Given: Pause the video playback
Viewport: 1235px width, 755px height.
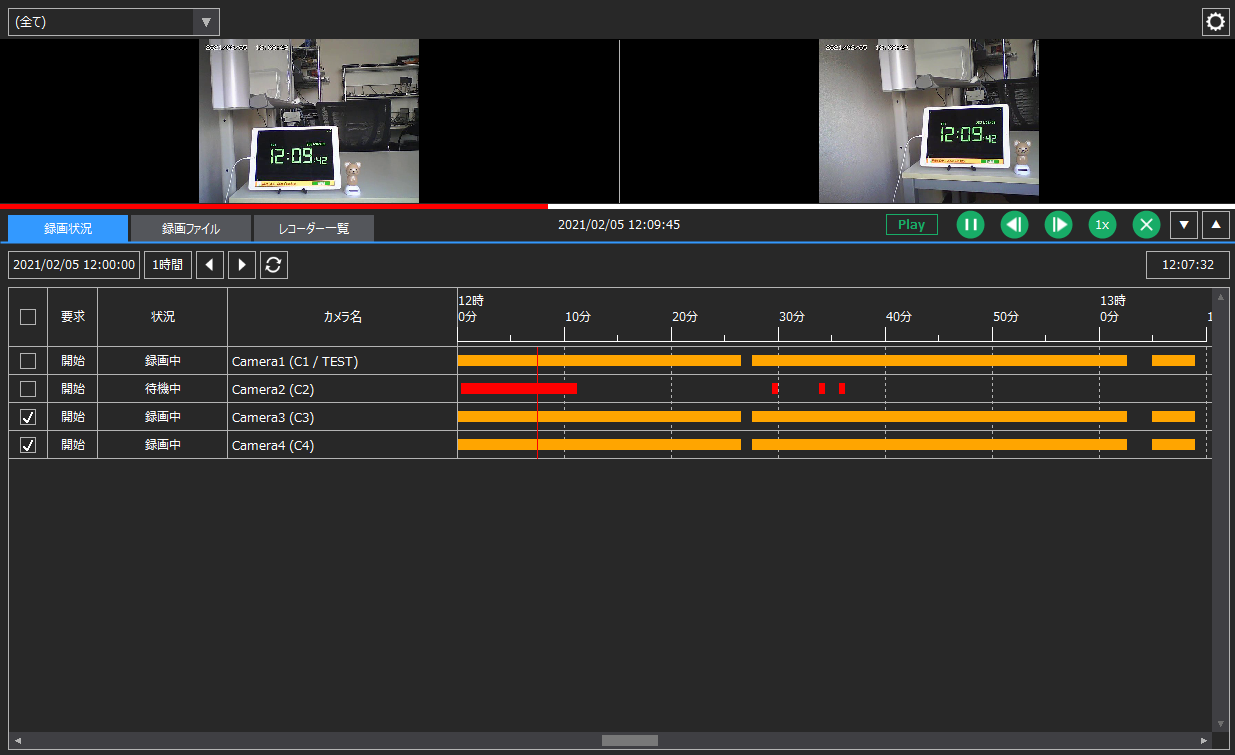Looking at the screenshot, I should tap(970, 224).
